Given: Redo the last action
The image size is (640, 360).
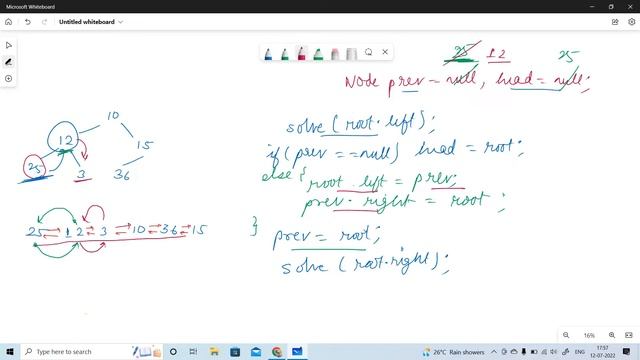Looking at the screenshot, I should pos(44,22).
